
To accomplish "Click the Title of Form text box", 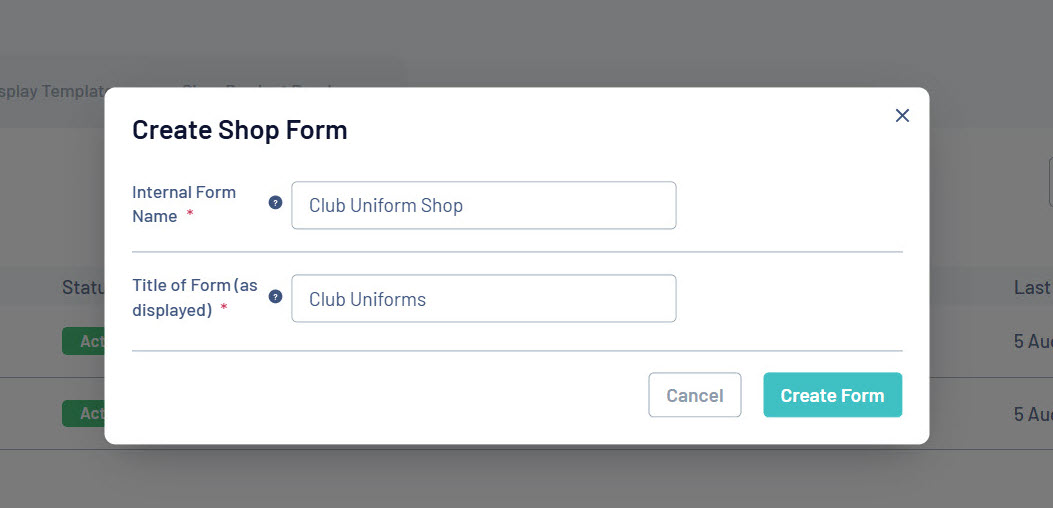I will [483, 299].
